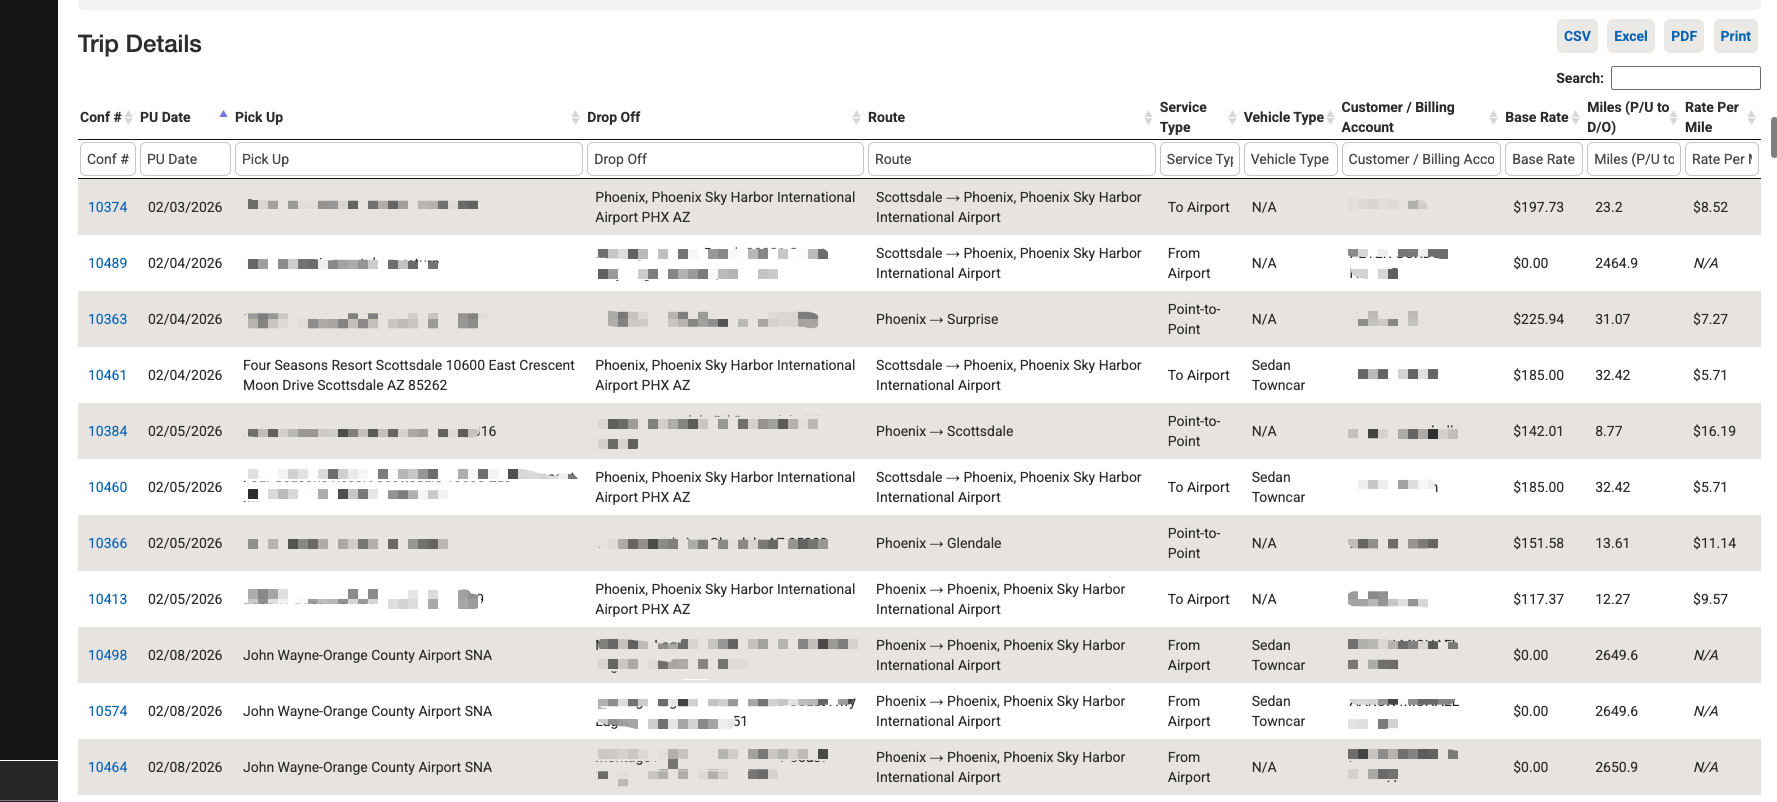Screen dimensions: 1777x802
Task: Export the trip table as CSV
Action: click(1576, 36)
